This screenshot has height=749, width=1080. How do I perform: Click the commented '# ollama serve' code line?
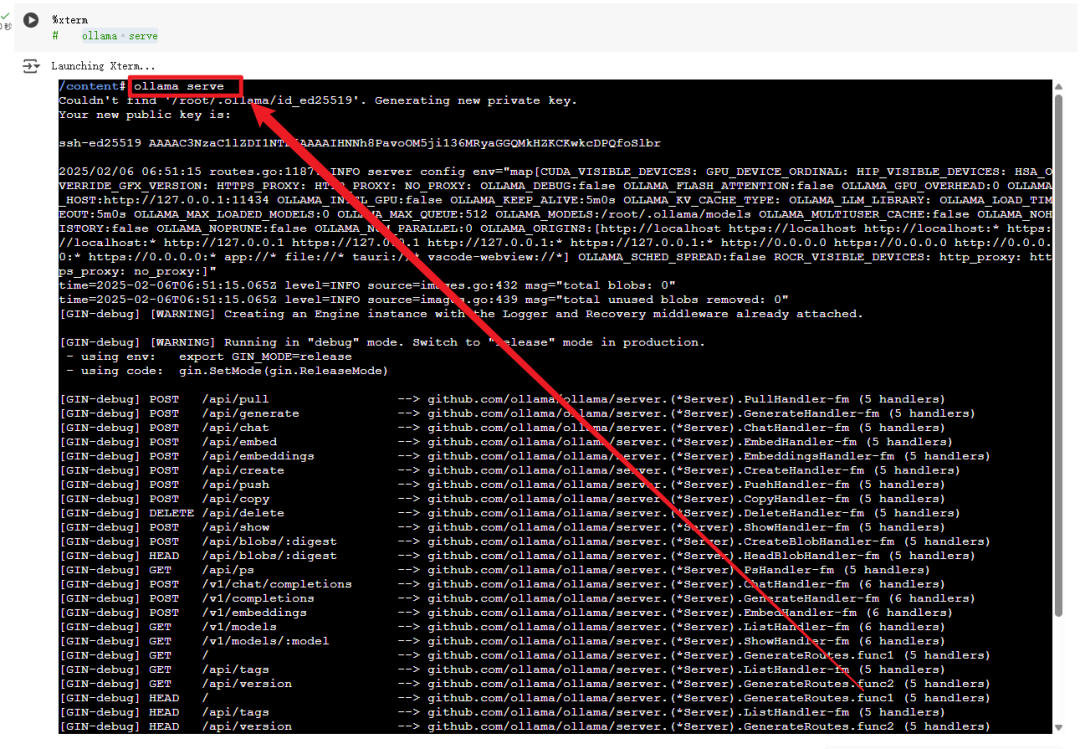click(x=105, y=36)
